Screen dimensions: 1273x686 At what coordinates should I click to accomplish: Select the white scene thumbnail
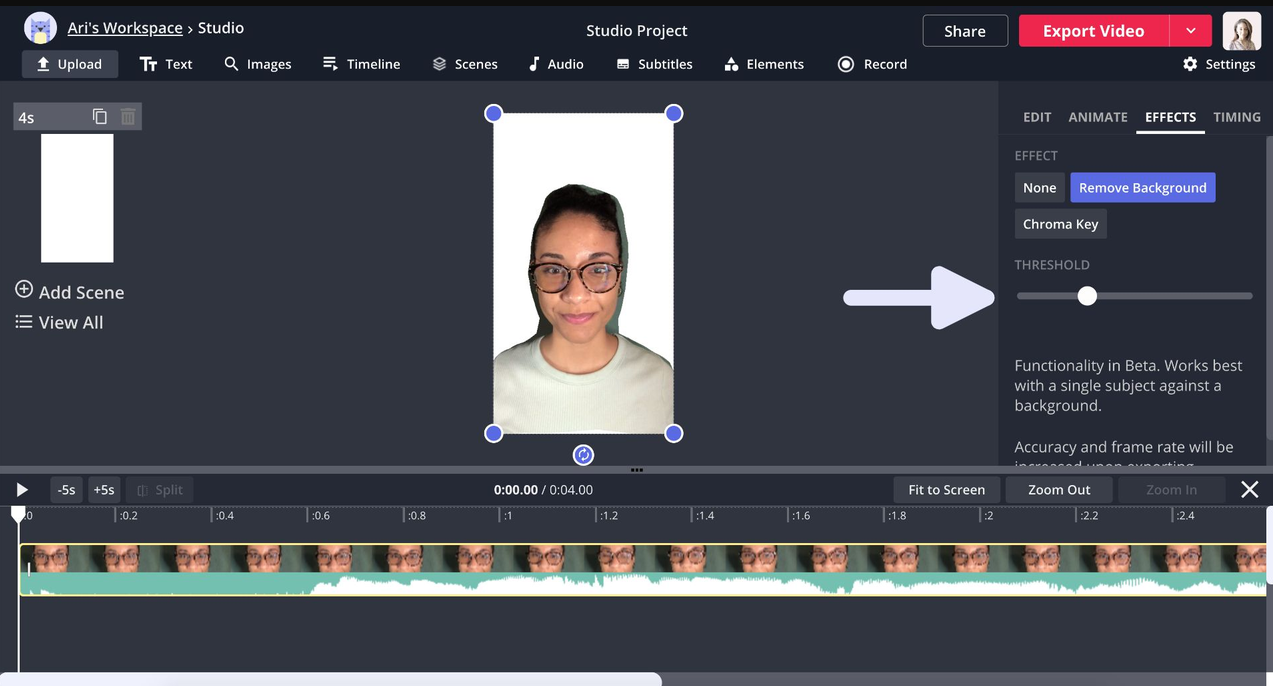[x=77, y=198]
